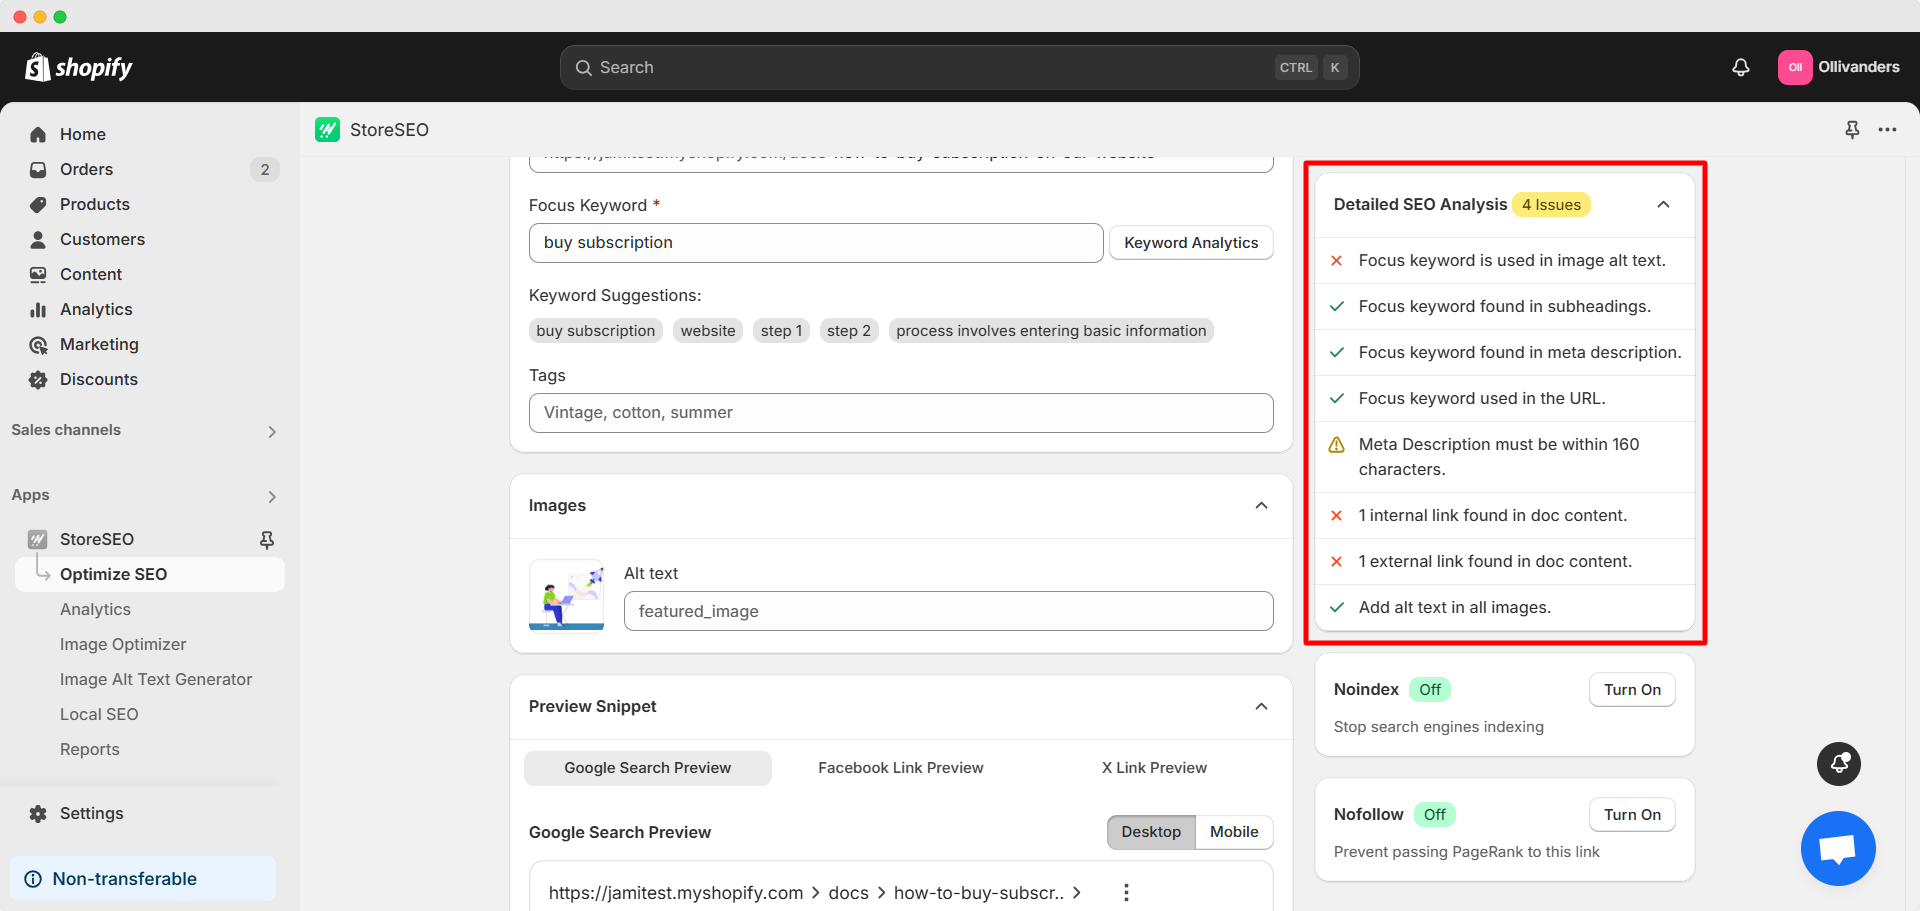The height and width of the screenshot is (911, 1920).
Task: Collapse the Detailed SEO Analysis panel
Action: click(x=1663, y=204)
